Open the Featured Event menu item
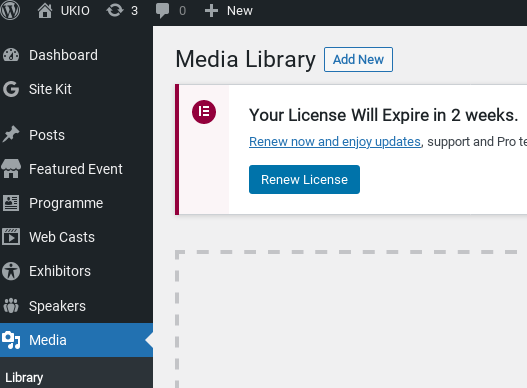The image size is (527, 388). 76,169
